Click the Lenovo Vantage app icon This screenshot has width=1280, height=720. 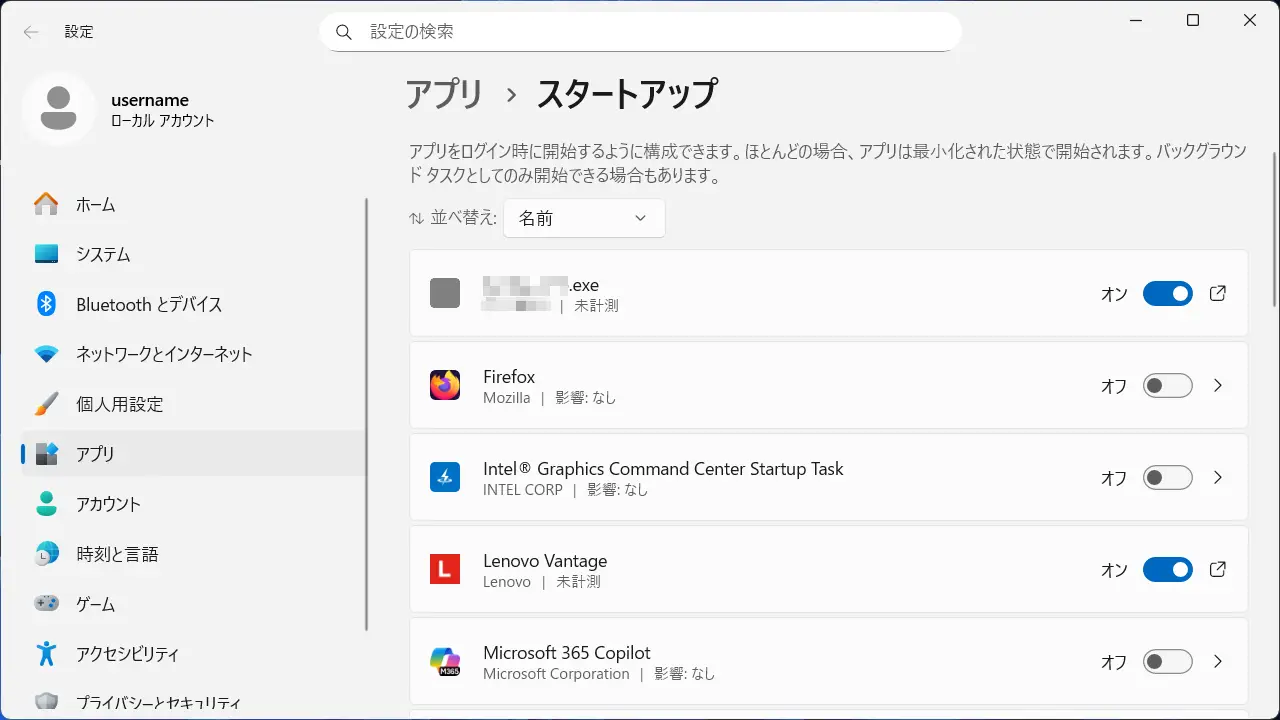pyautogui.click(x=445, y=570)
